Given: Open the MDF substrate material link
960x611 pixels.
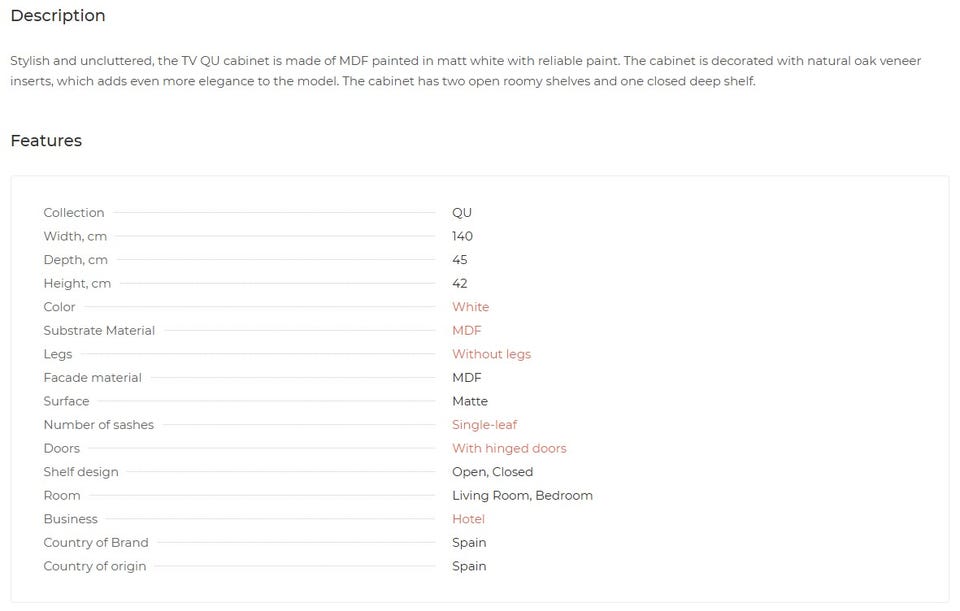Looking at the screenshot, I should 466,331.
